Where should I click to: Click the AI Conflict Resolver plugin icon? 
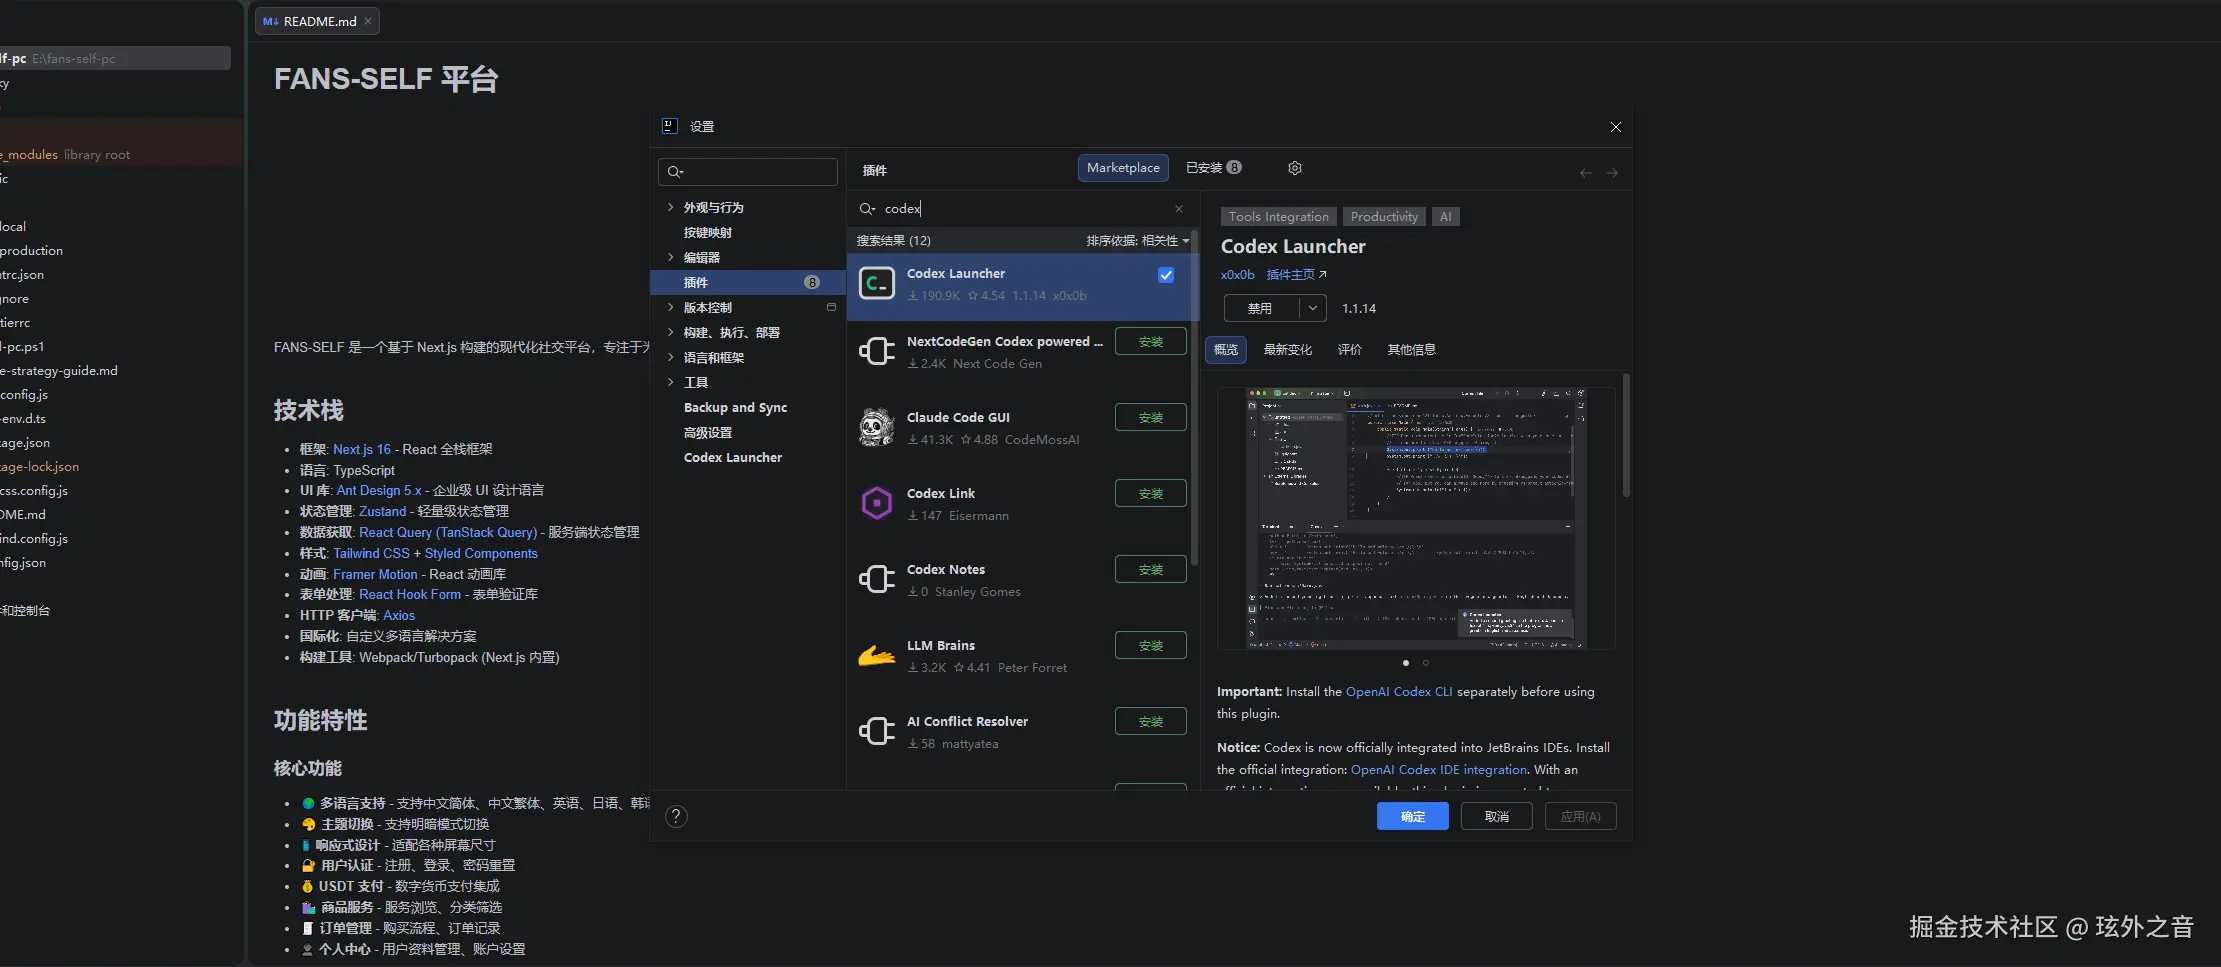coord(877,732)
